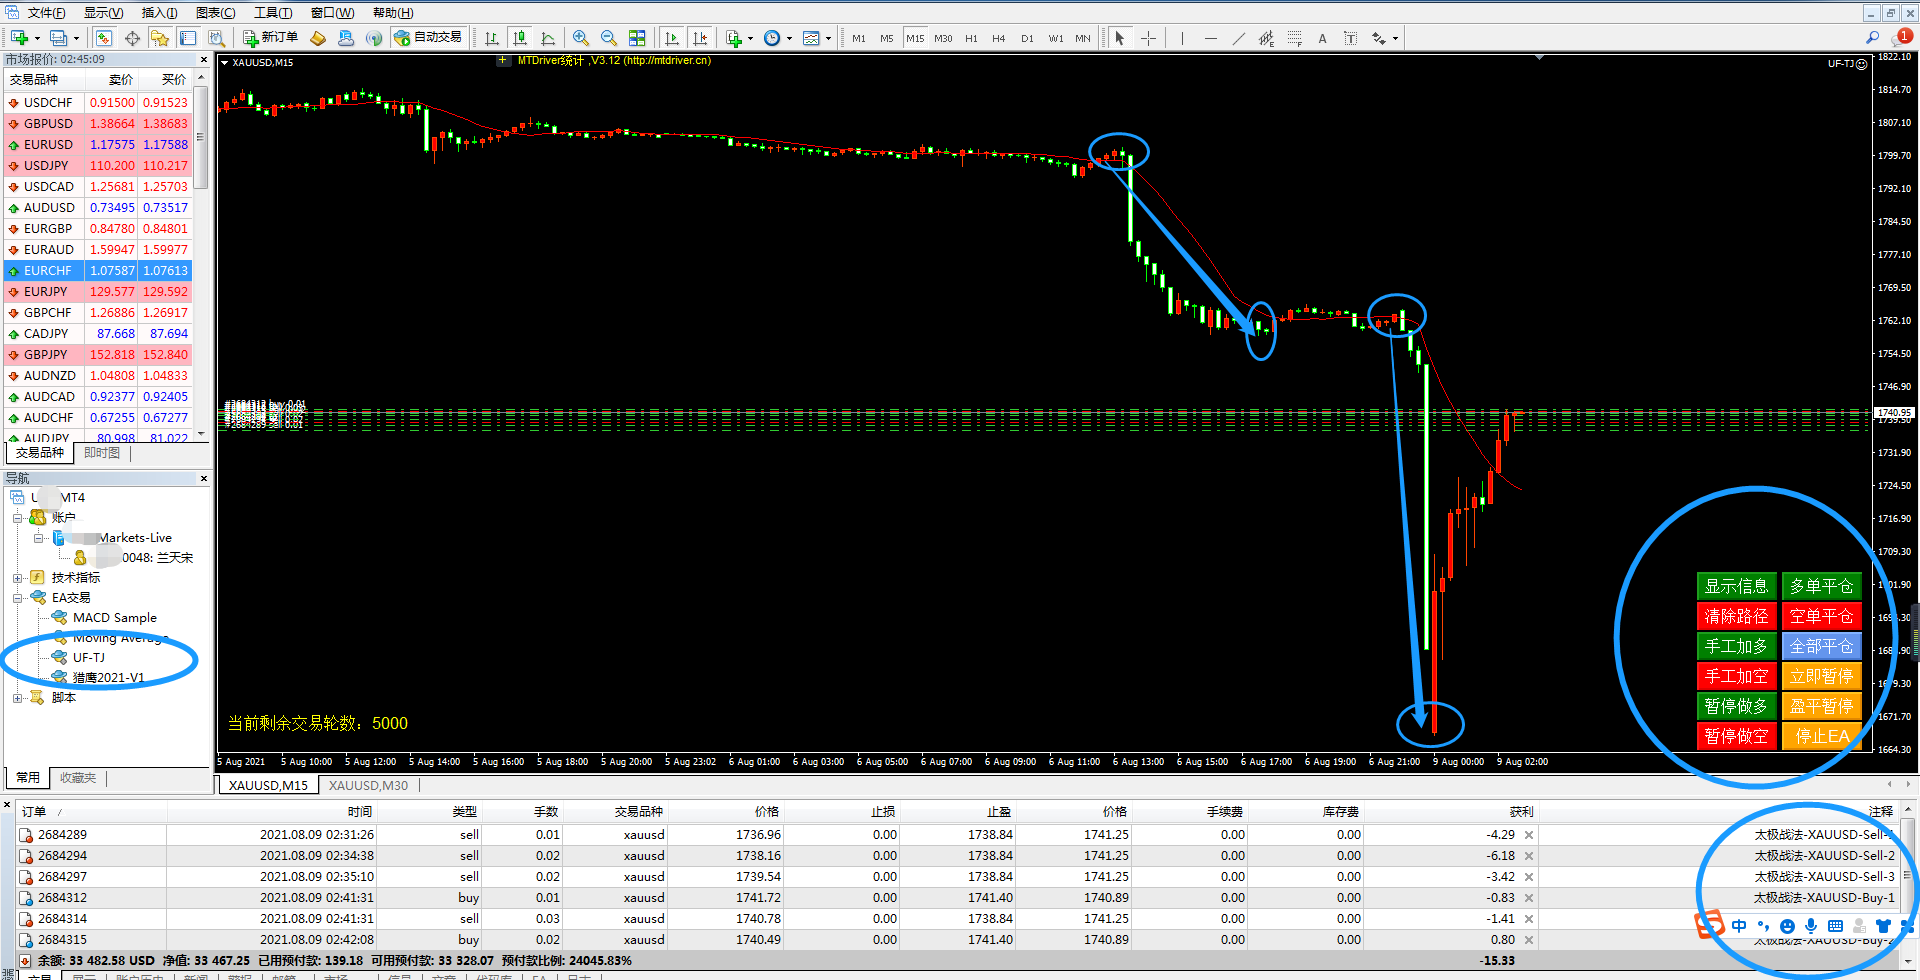The height and width of the screenshot is (980, 1920).
Task: Expand the 脚本 tree node
Action: (x=18, y=698)
